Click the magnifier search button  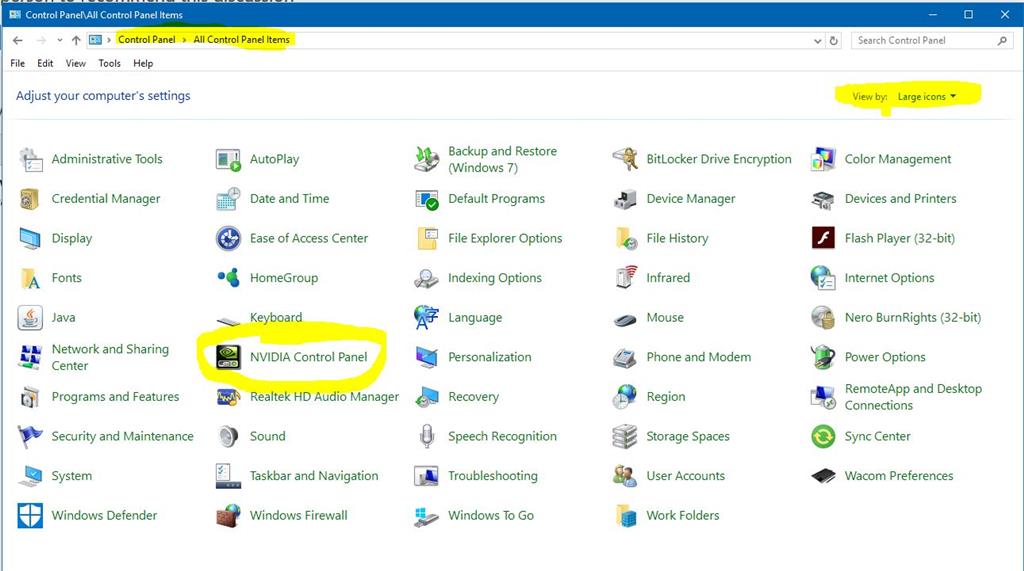(1002, 41)
